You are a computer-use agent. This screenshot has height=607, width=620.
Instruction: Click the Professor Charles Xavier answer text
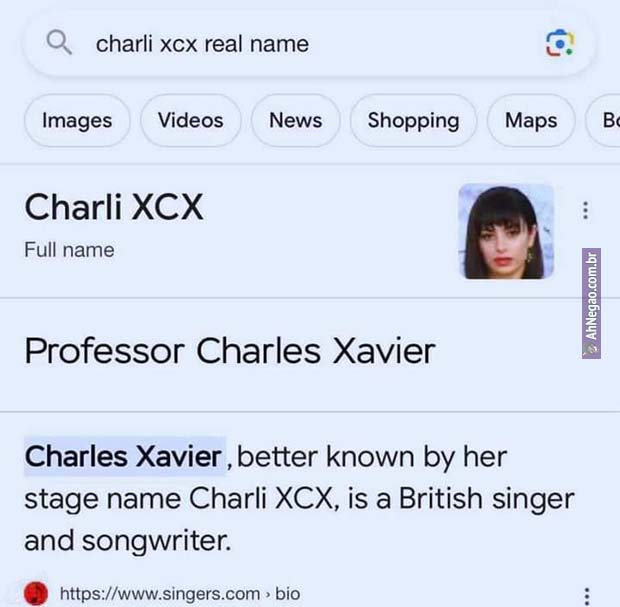(x=230, y=351)
